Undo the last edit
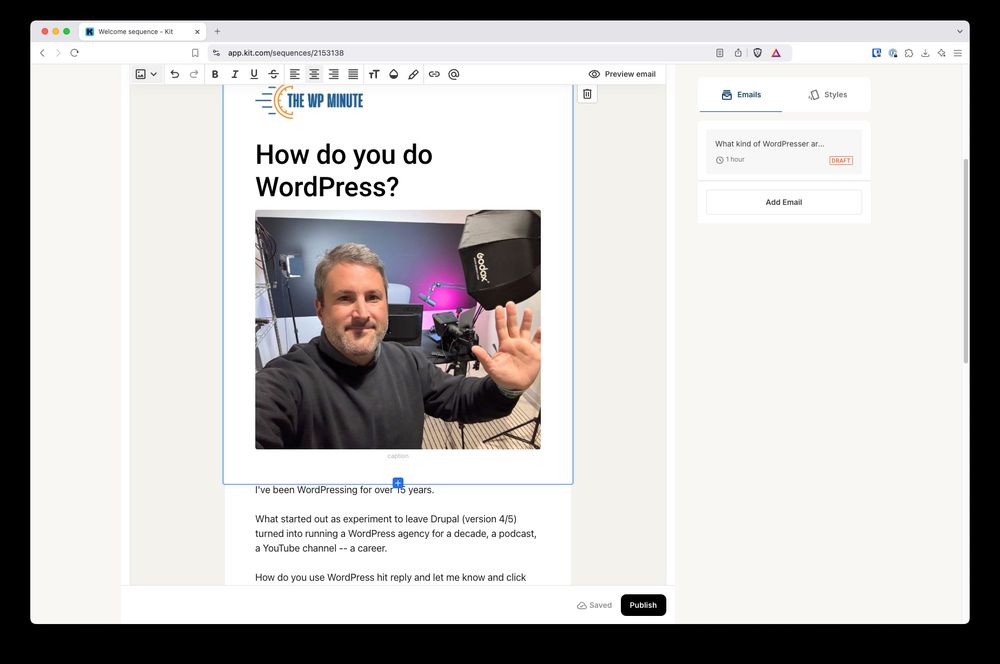Screen dimensions: 1000x664 175,74
